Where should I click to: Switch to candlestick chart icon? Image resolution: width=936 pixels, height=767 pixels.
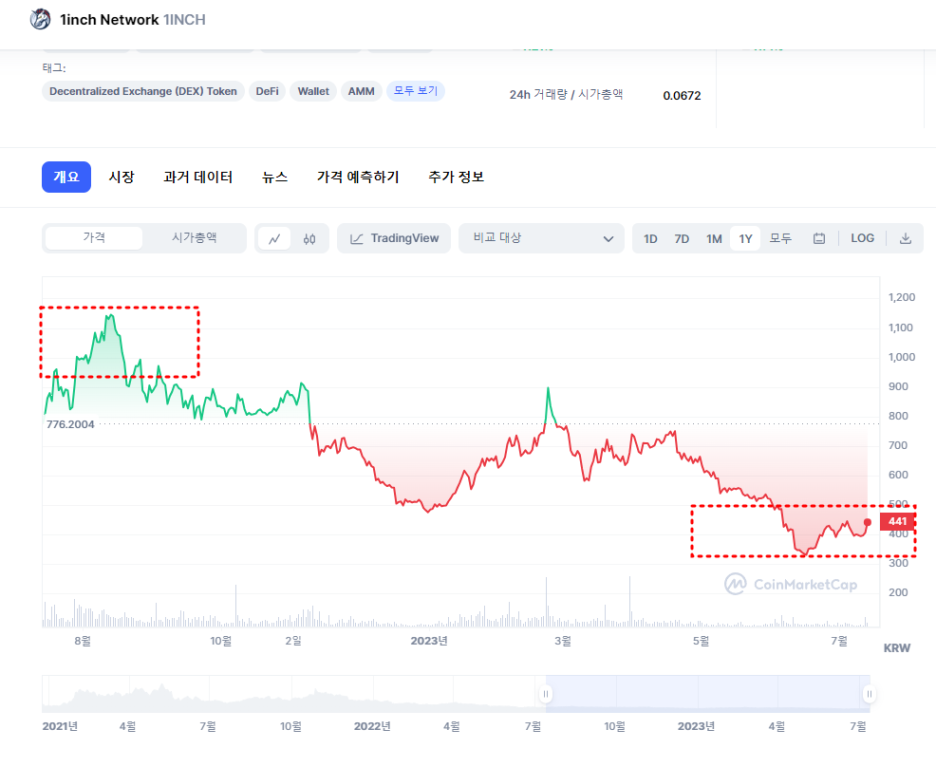(x=309, y=239)
